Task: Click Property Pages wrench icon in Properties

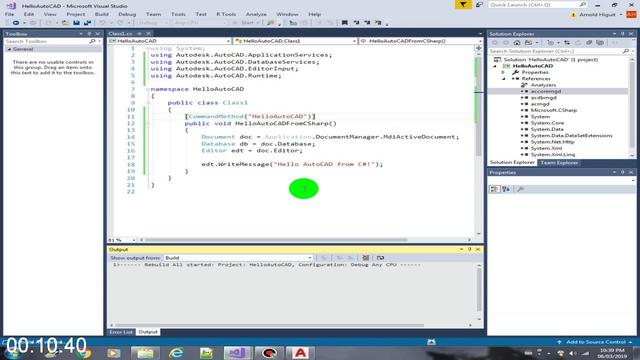Action: pyautogui.click(x=520, y=189)
